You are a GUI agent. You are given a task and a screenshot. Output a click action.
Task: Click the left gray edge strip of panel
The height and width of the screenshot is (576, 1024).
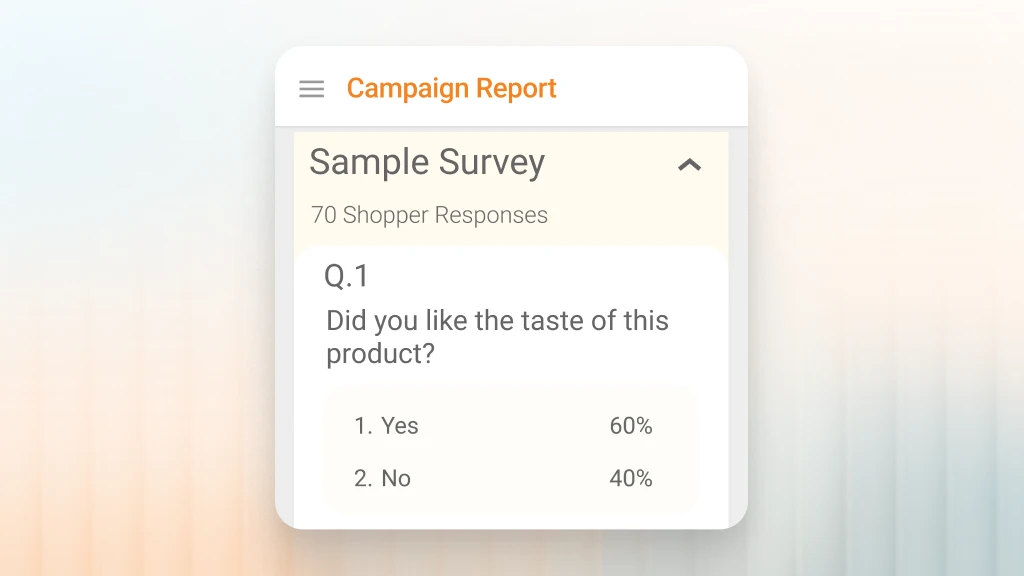(x=284, y=330)
